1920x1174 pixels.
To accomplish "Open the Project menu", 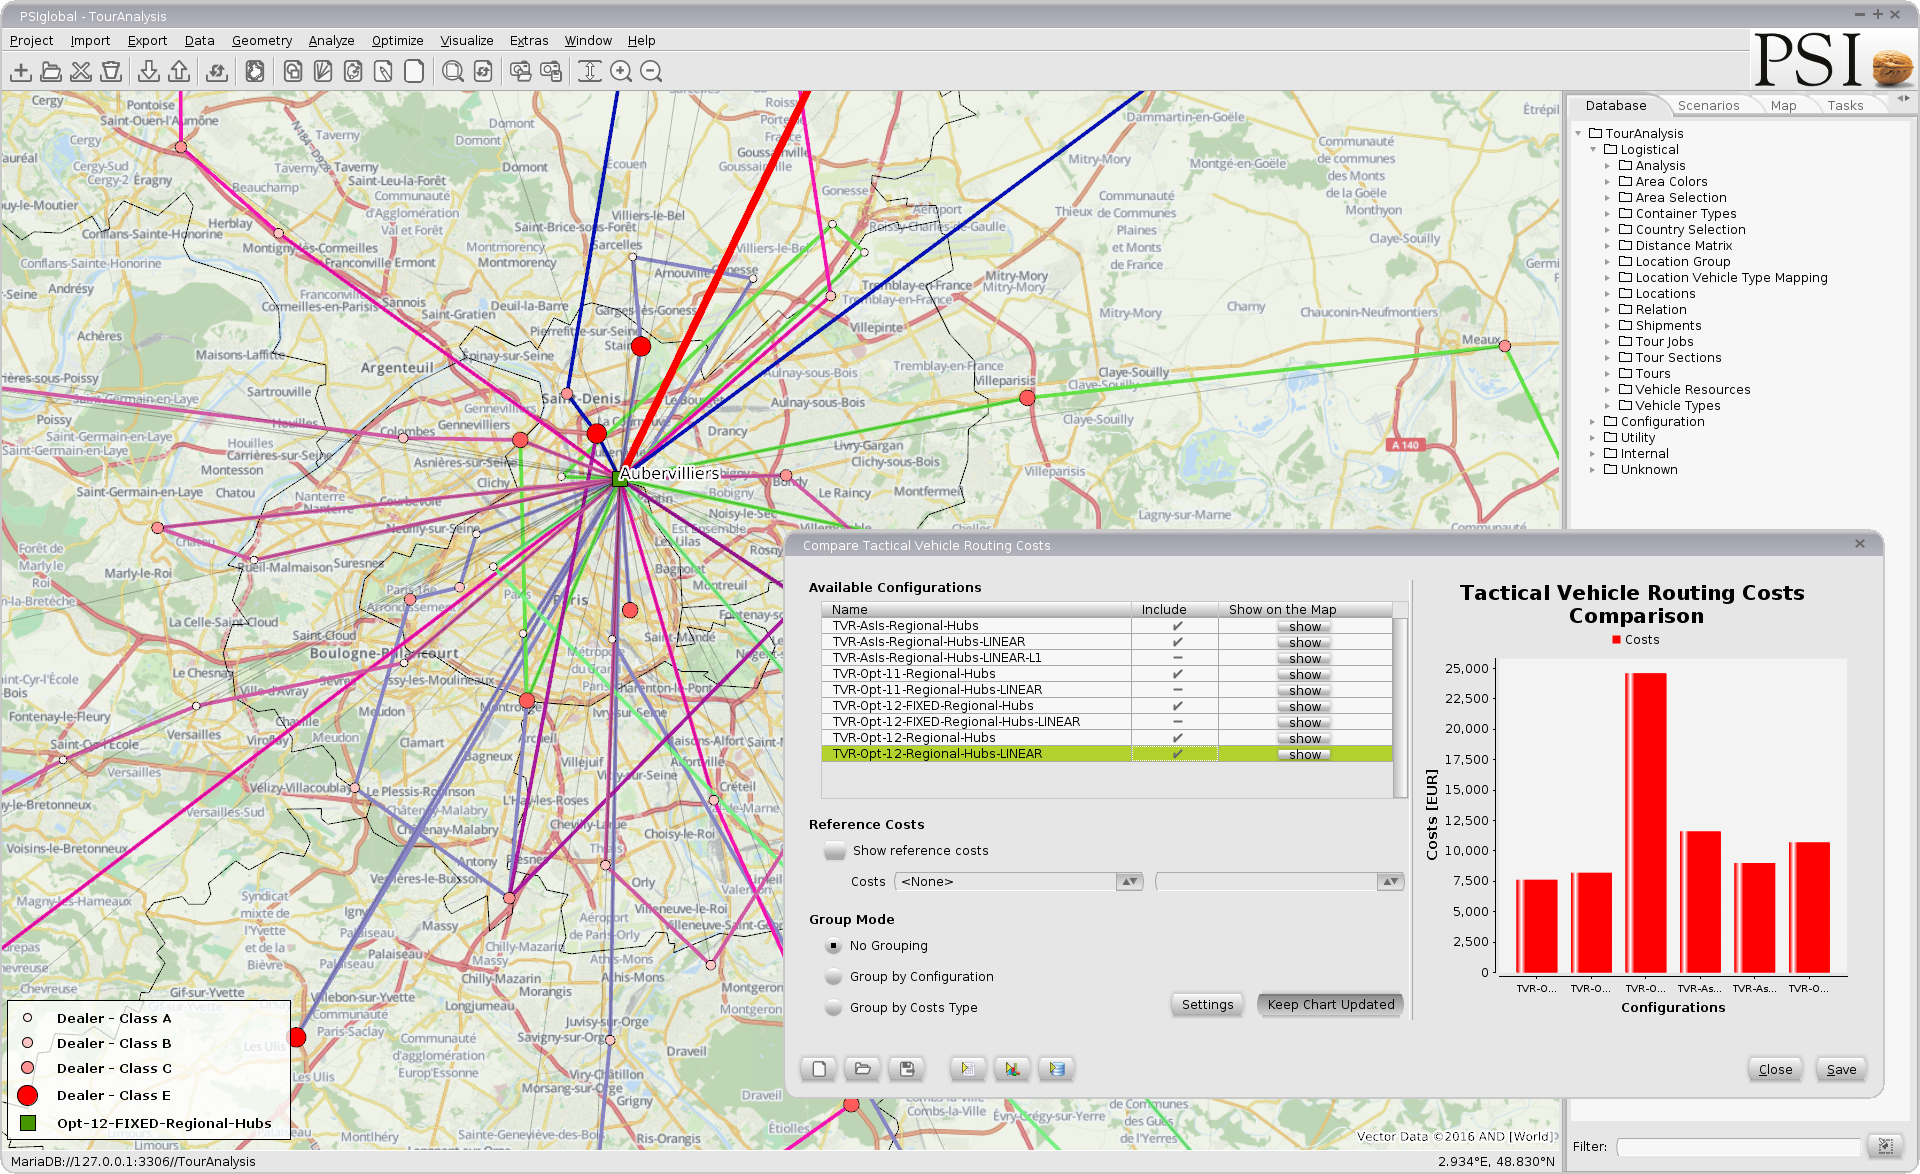I will [31, 41].
